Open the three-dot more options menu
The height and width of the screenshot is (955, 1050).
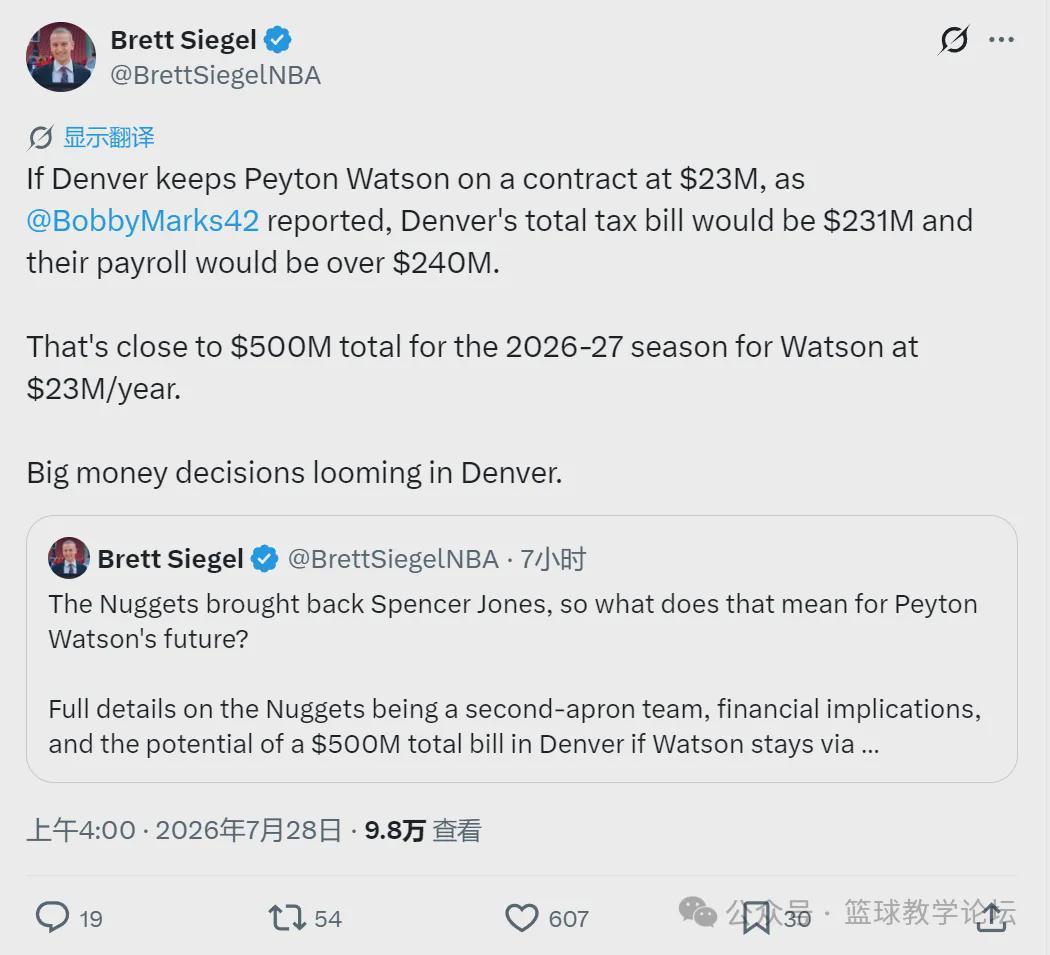(1001, 40)
